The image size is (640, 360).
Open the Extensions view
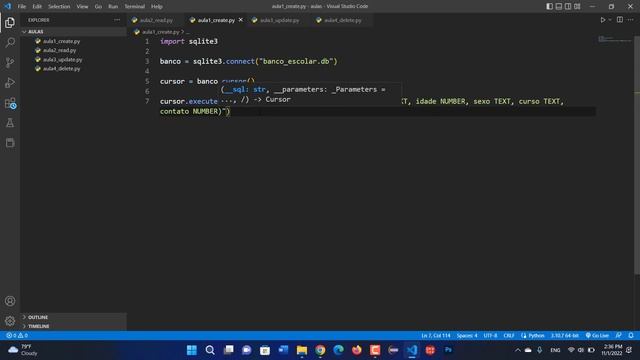point(10,103)
